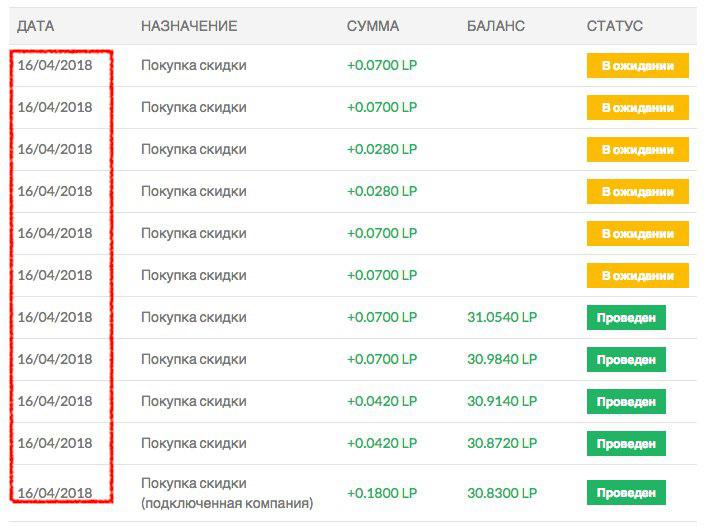Select the БАЛАНС column header

pos(495,25)
